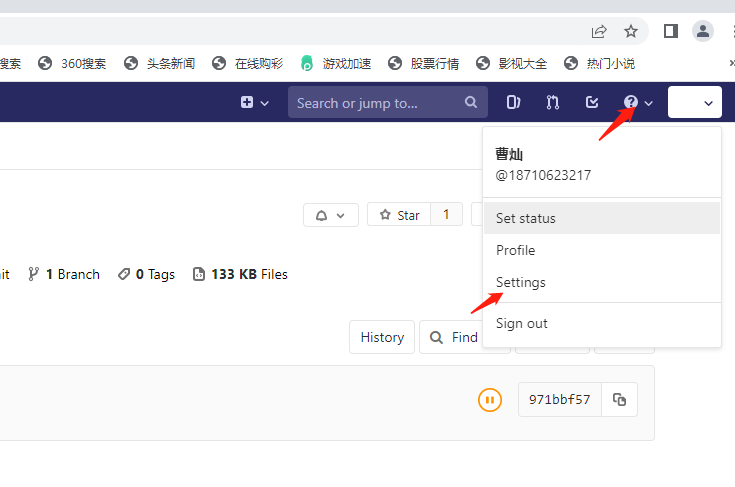Click the username @18710623217
Screen dimensions: 735x487
tap(543, 175)
